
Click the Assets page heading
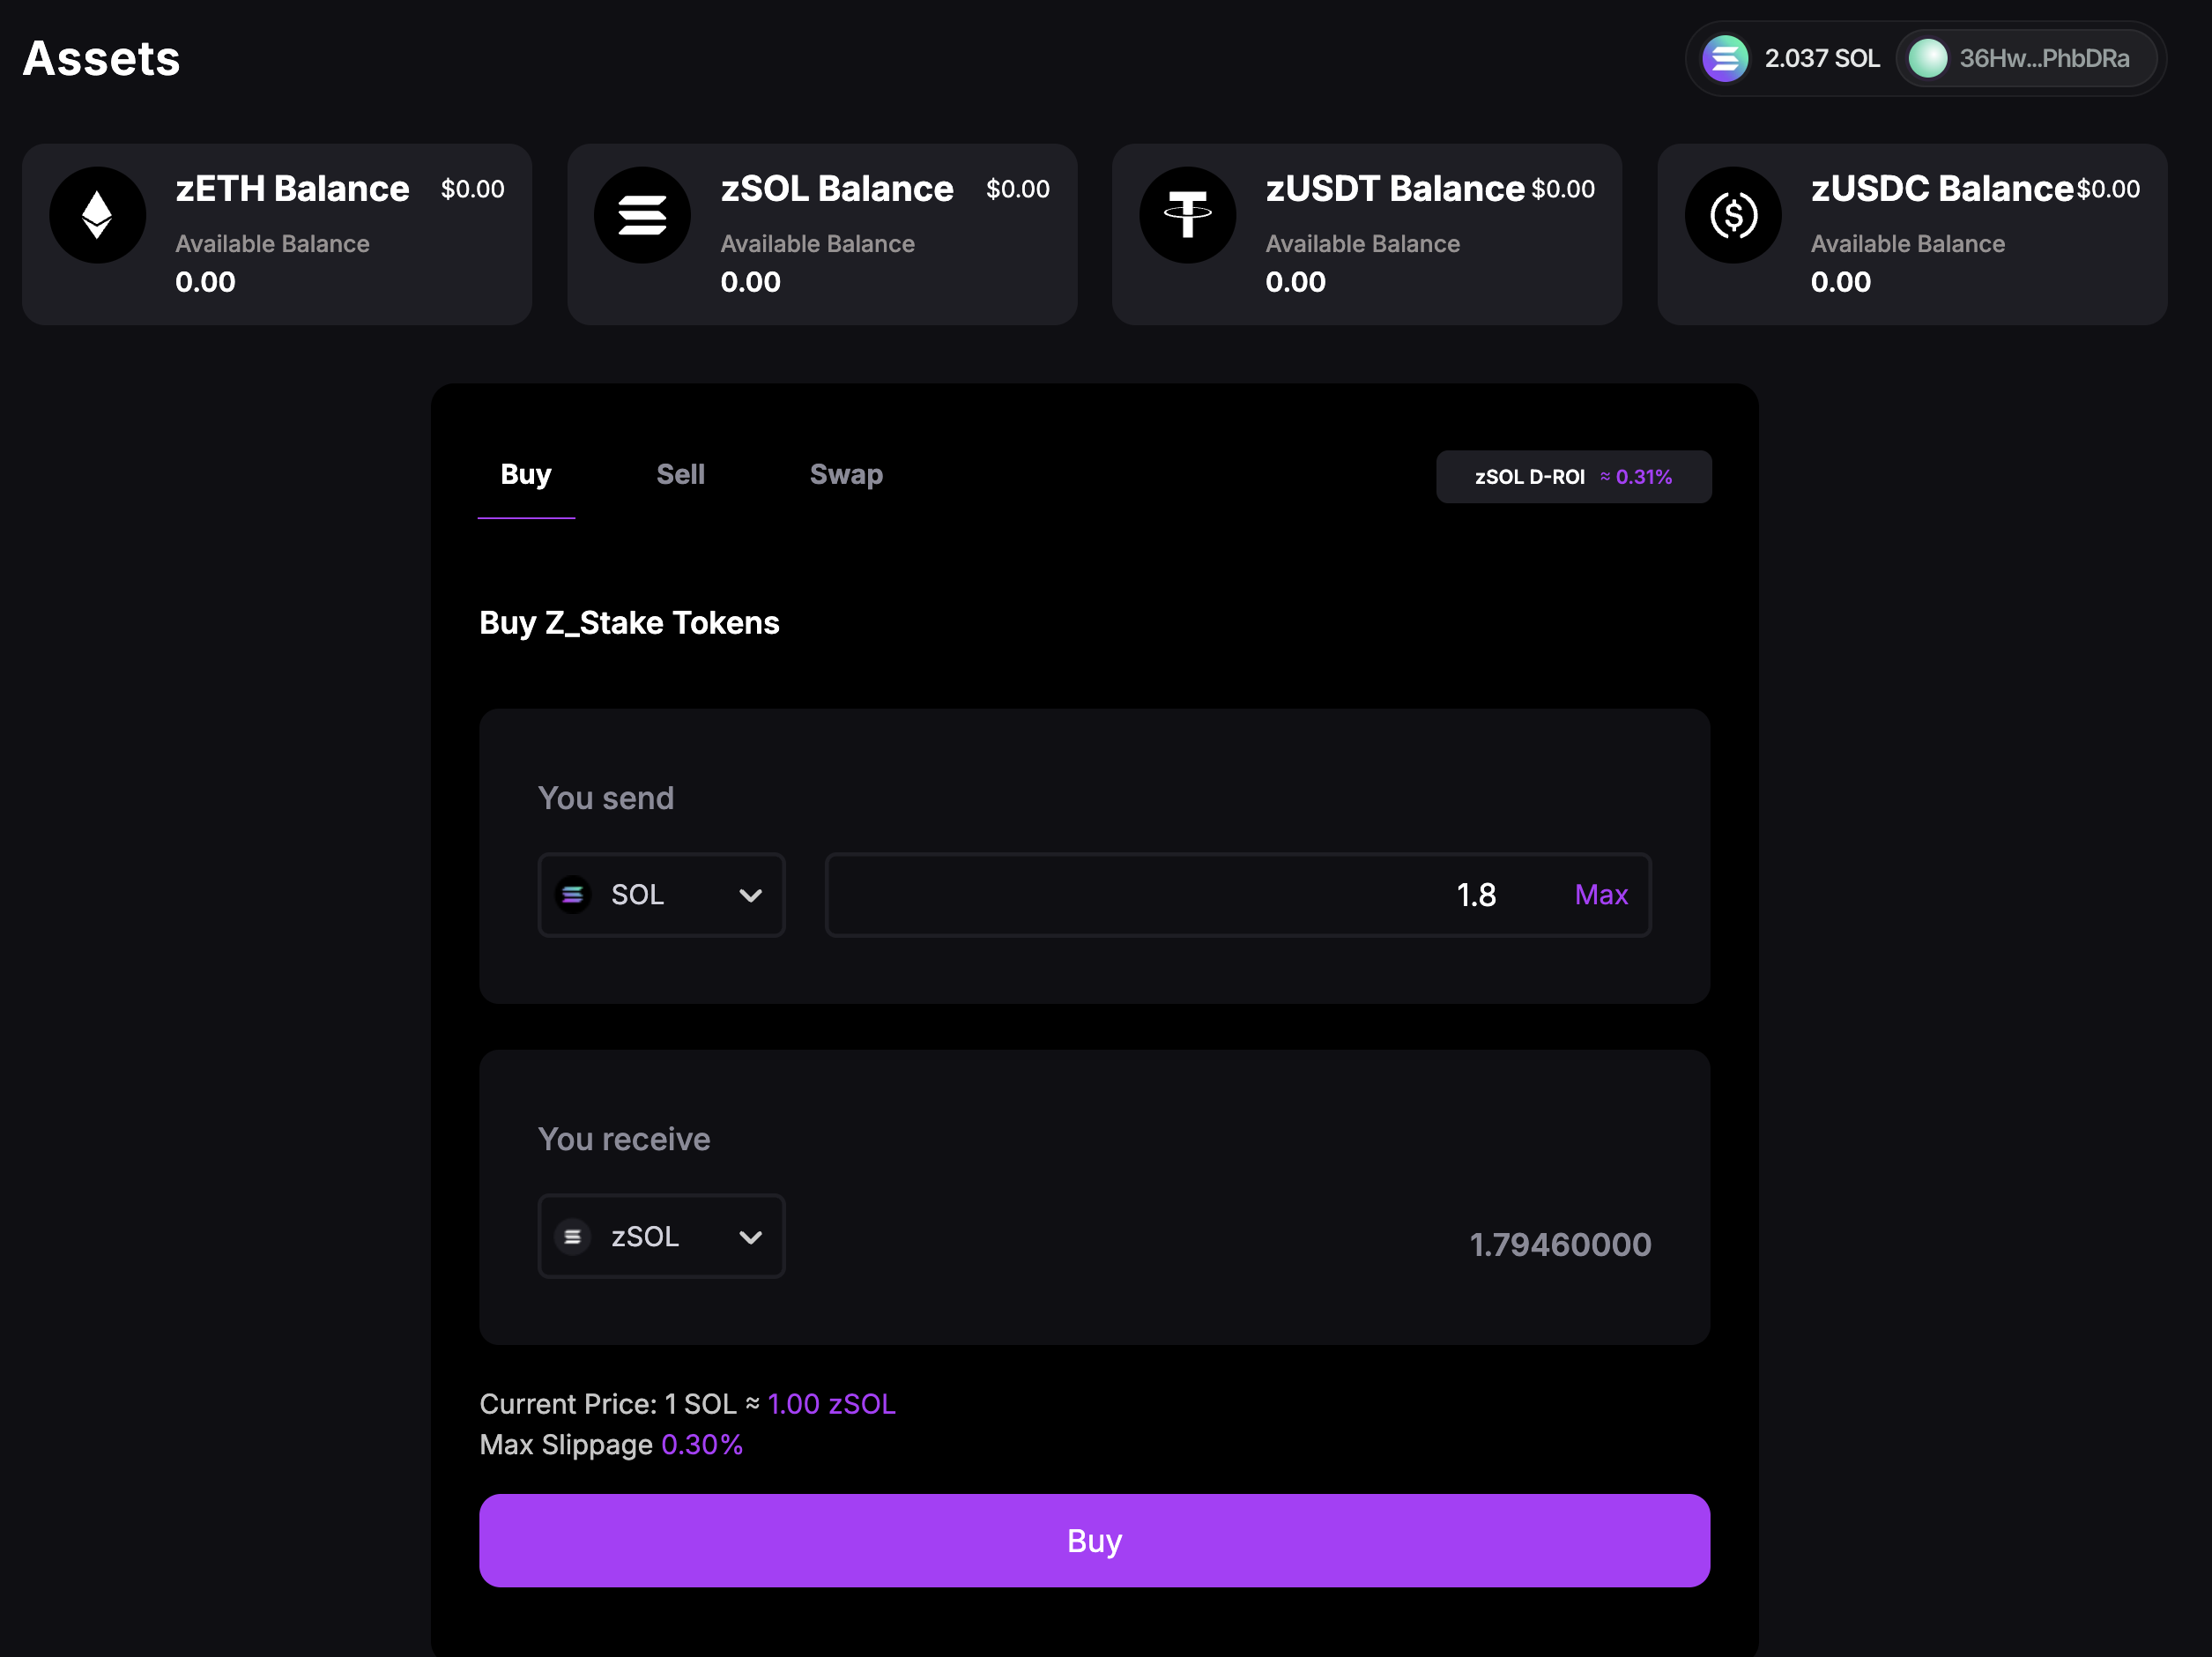[x=102, y=58]
